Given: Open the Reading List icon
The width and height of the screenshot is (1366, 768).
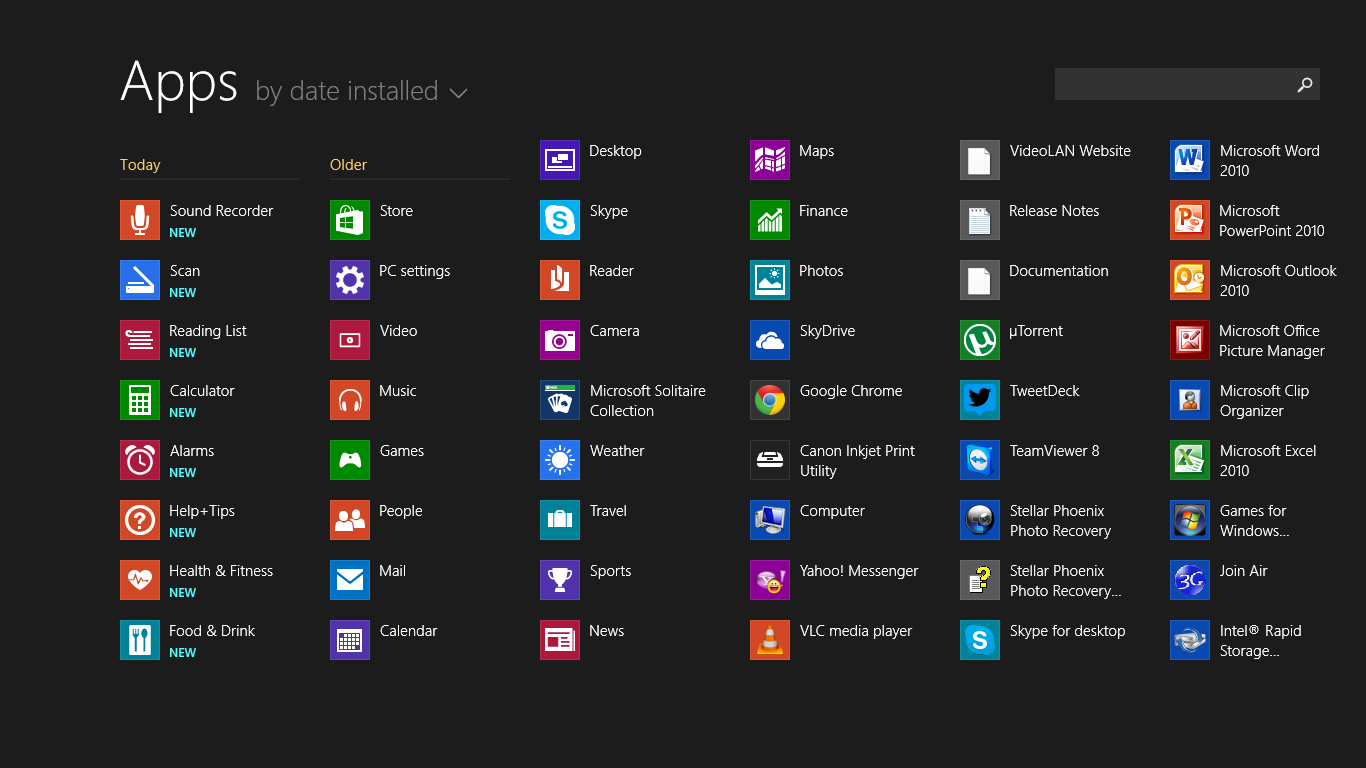Looking at the screenshot, I should (x=140, y=340).
